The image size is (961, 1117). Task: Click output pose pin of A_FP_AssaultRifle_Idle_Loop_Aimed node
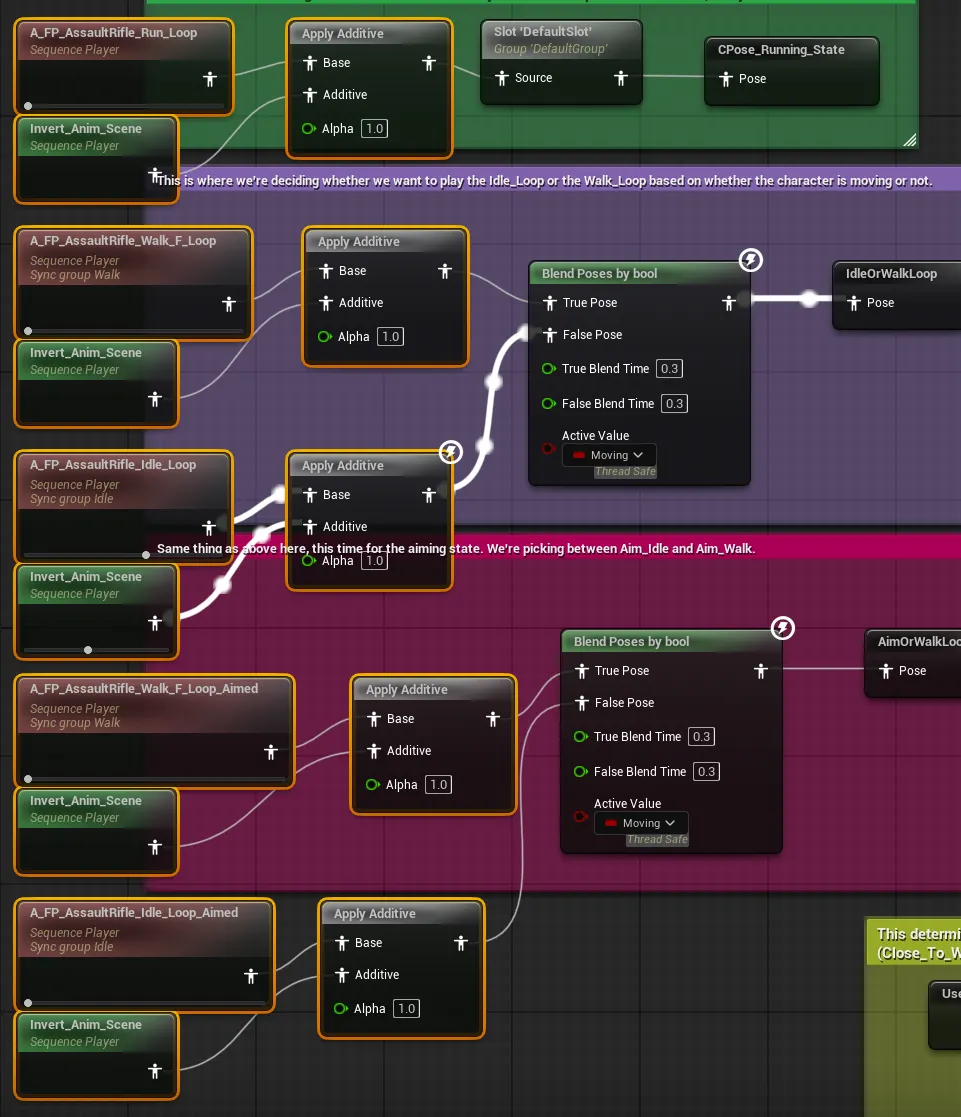pyautogui.click(x=250, y=976)
